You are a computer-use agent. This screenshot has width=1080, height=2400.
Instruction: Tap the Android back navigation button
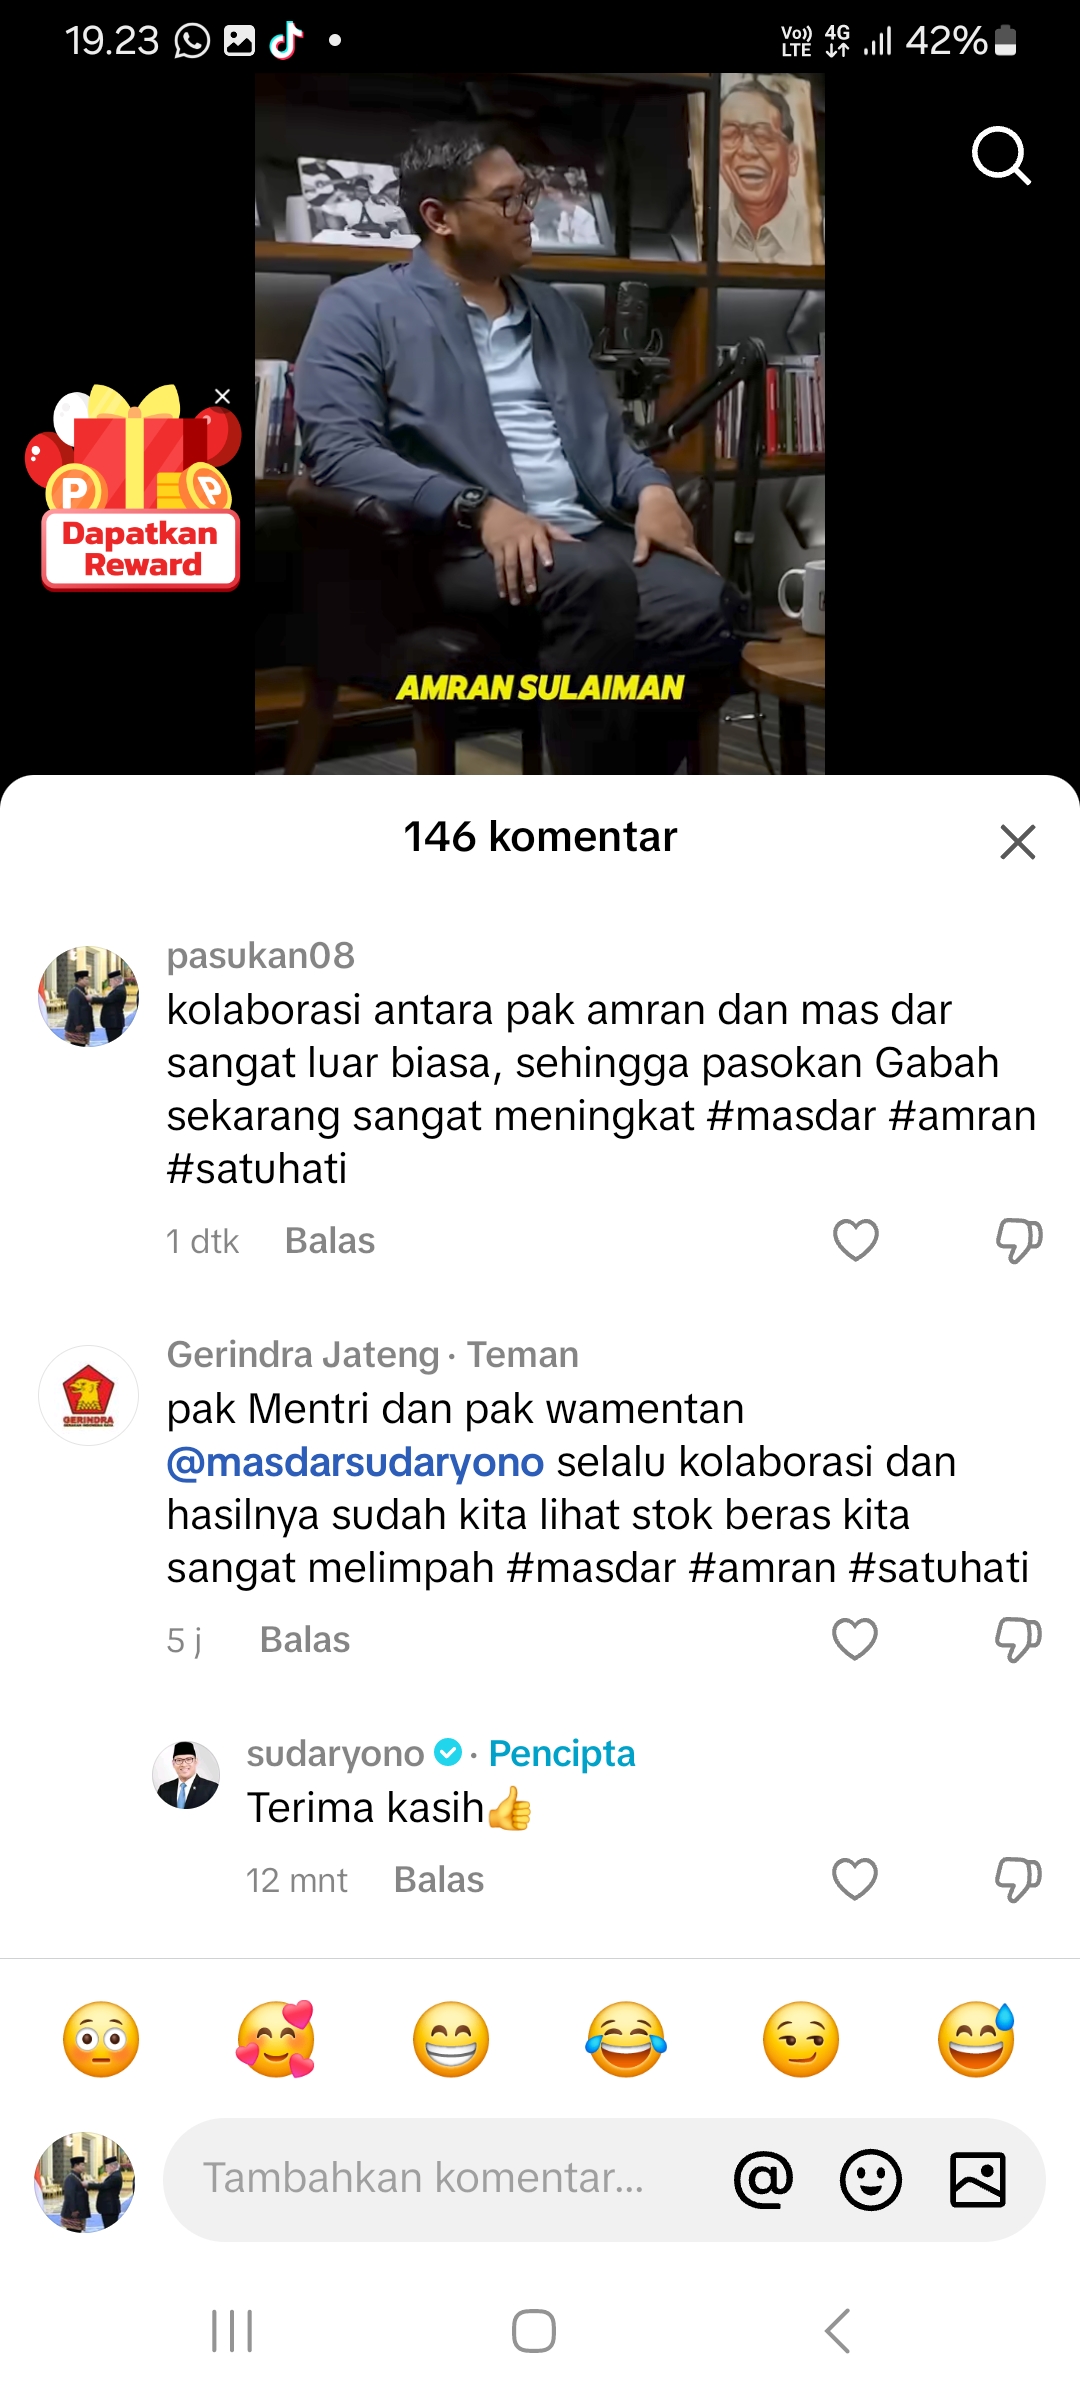[838, 2331]
